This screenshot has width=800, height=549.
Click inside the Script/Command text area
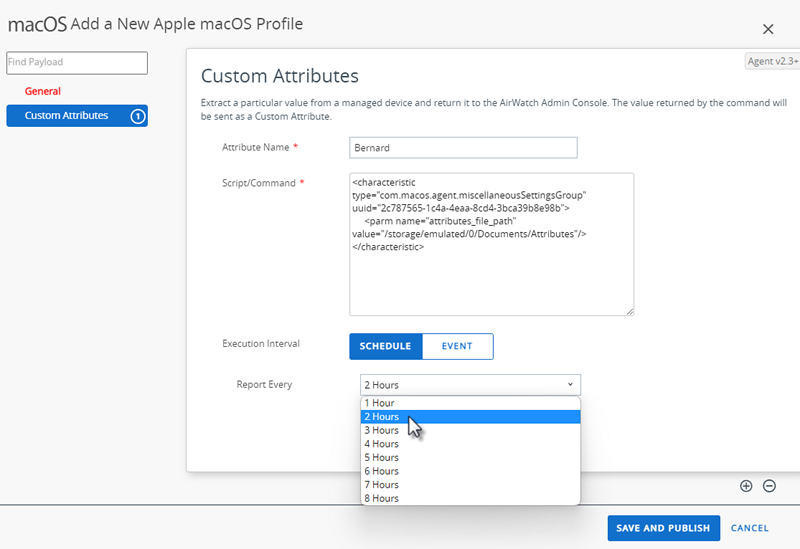tap(491, 244)
